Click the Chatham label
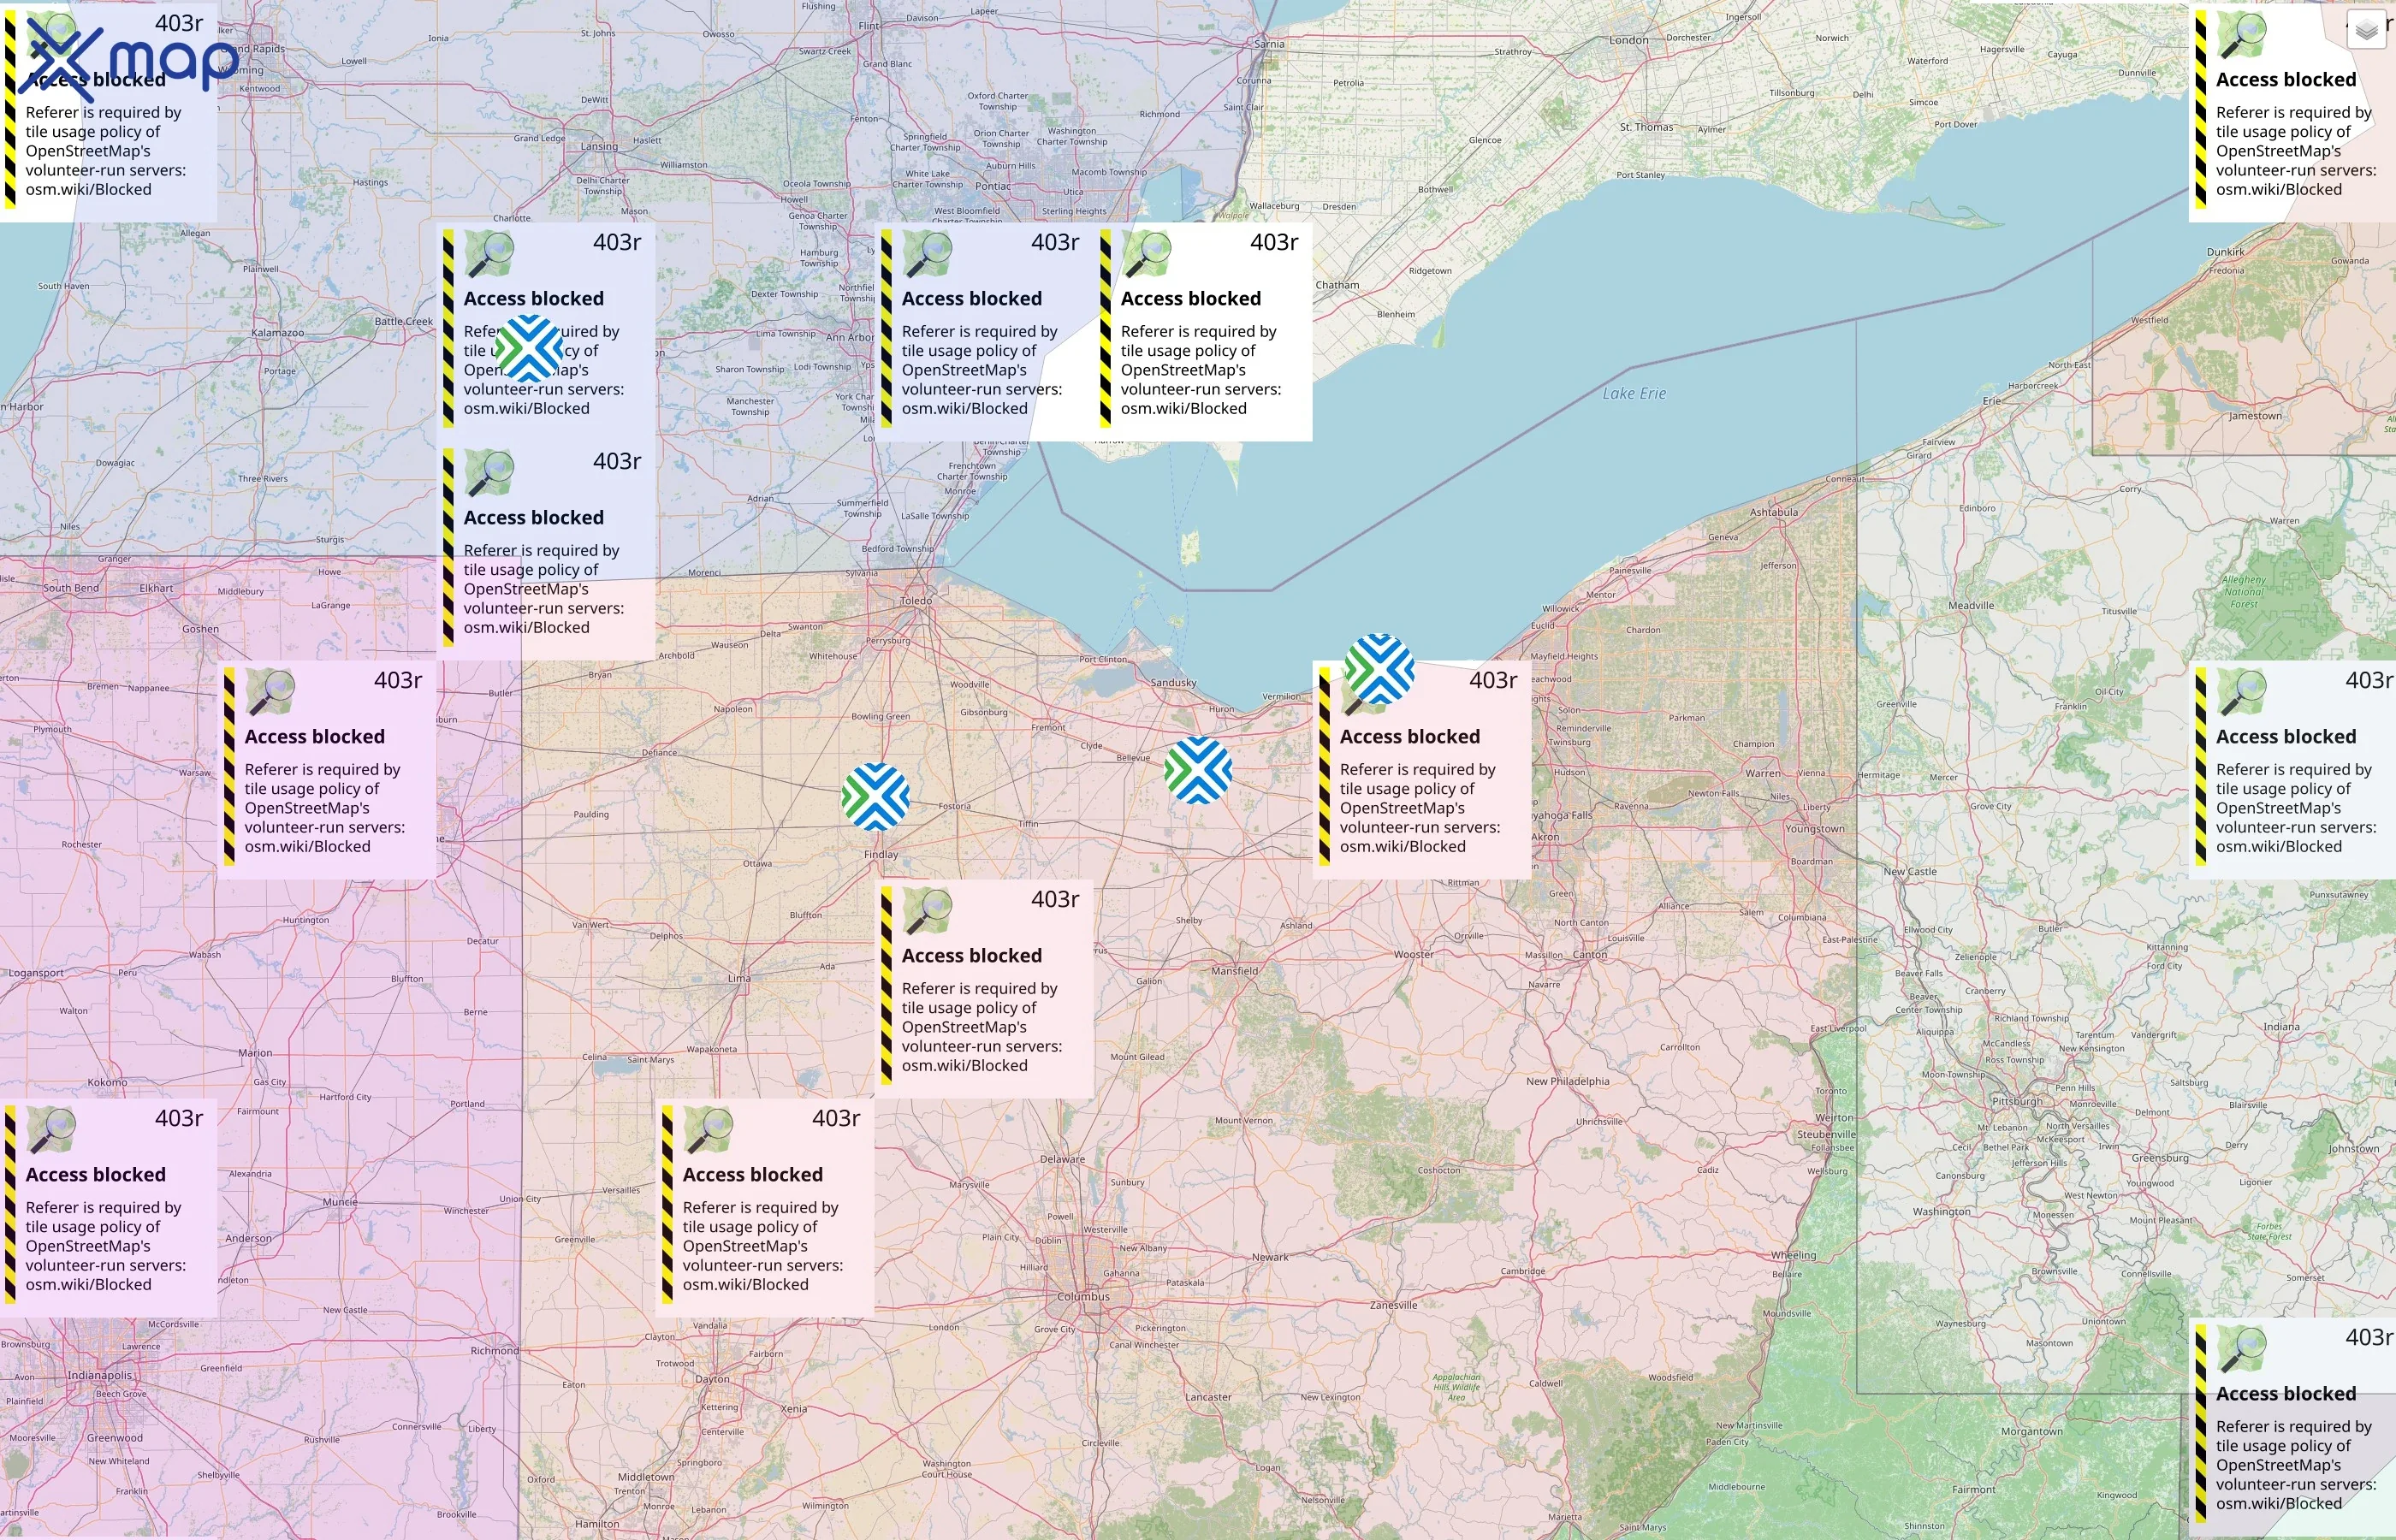2396x1540 pixels. coord(1337,285)
